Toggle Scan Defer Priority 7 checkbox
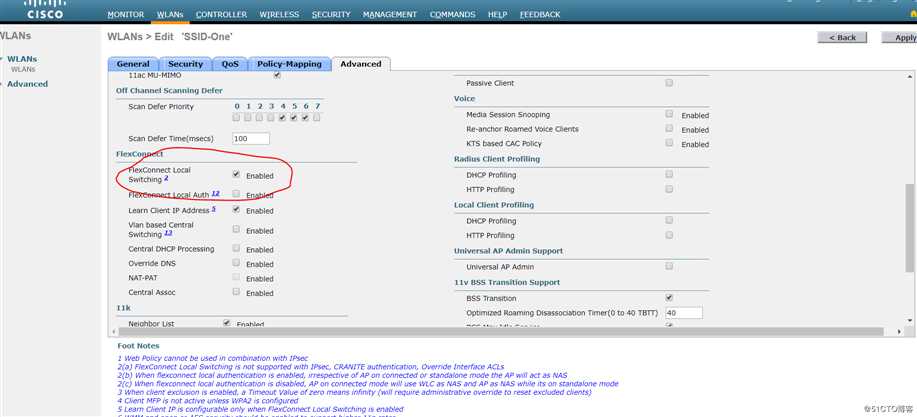This screenshot has height=417, width=917. coord(316,117)
